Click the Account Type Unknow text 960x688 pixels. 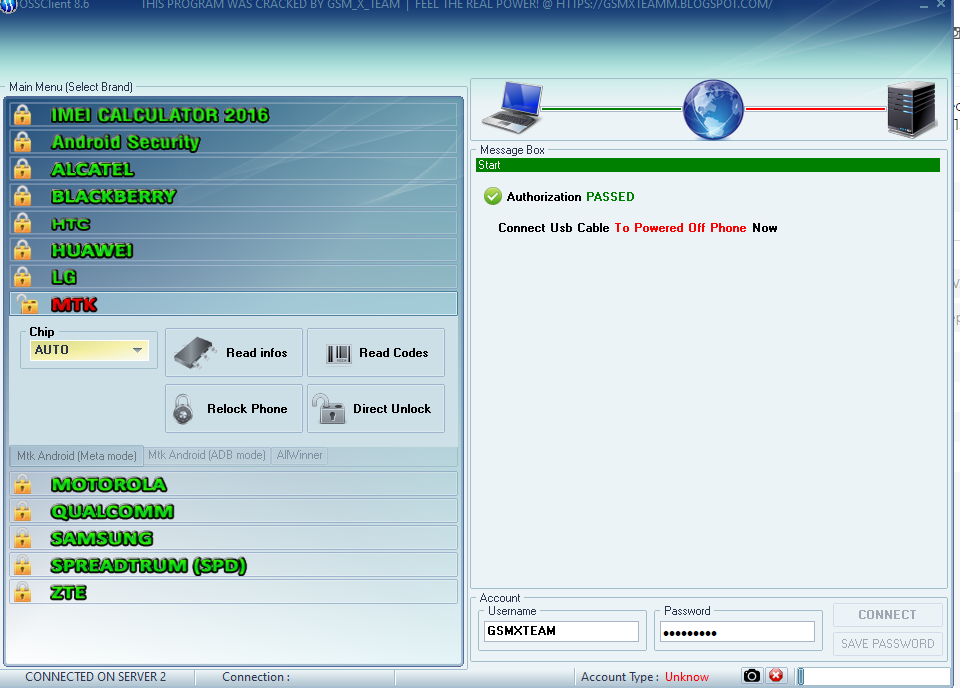pos(645,676)
